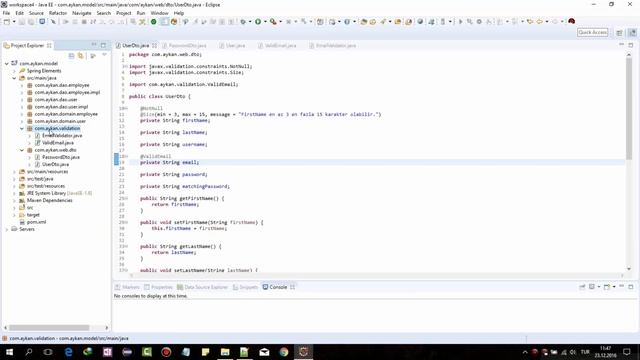The height and width of the screenshot is (360, 640).
Task: Click the Save toolbar icon
Action: click(22, 22)
